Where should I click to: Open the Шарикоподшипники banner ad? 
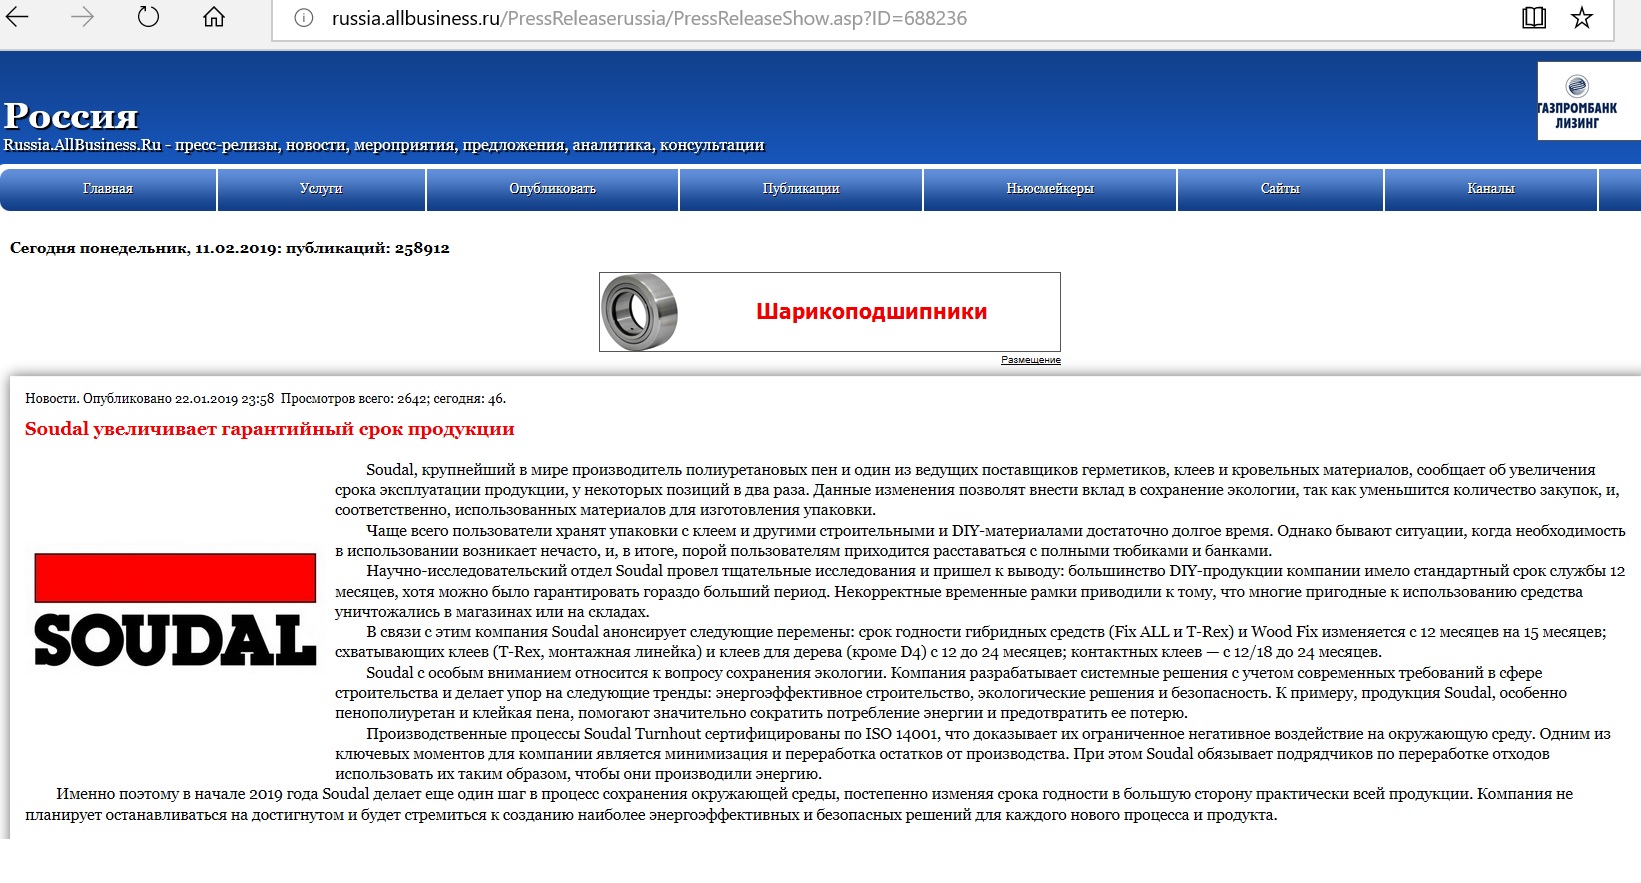coord(830,312)
